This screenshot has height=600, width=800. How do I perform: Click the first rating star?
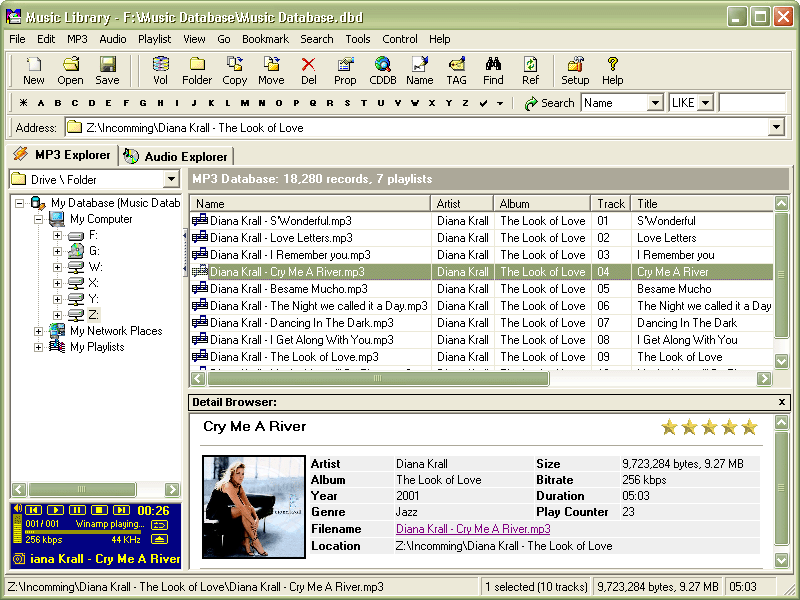[669, 427]
